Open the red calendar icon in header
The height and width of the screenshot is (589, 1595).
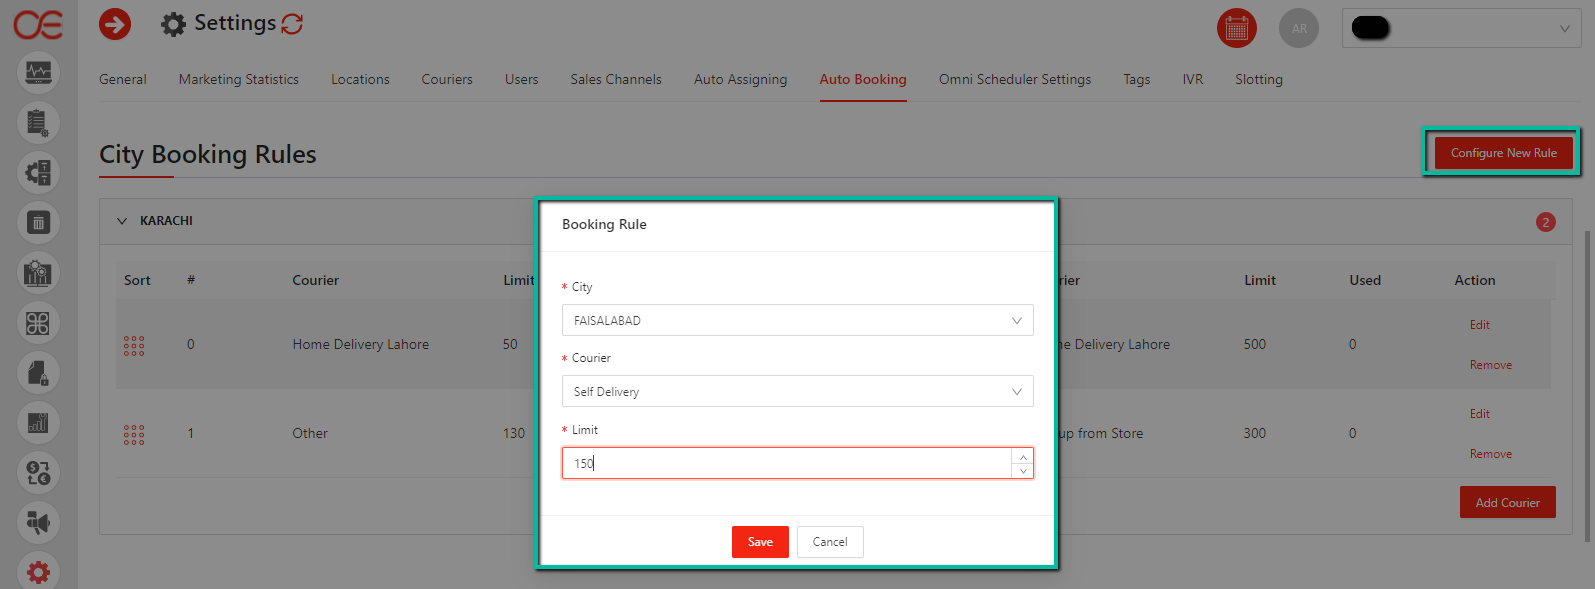click(x=1236, y=29)
